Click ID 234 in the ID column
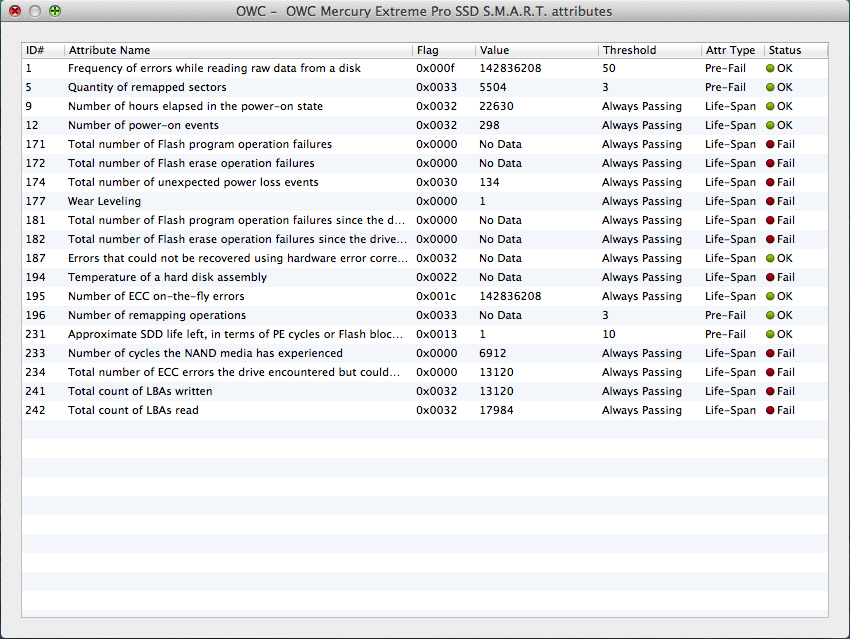Image resolution: width=850 pixels, height=639 pixels. (x=35, y=372)
